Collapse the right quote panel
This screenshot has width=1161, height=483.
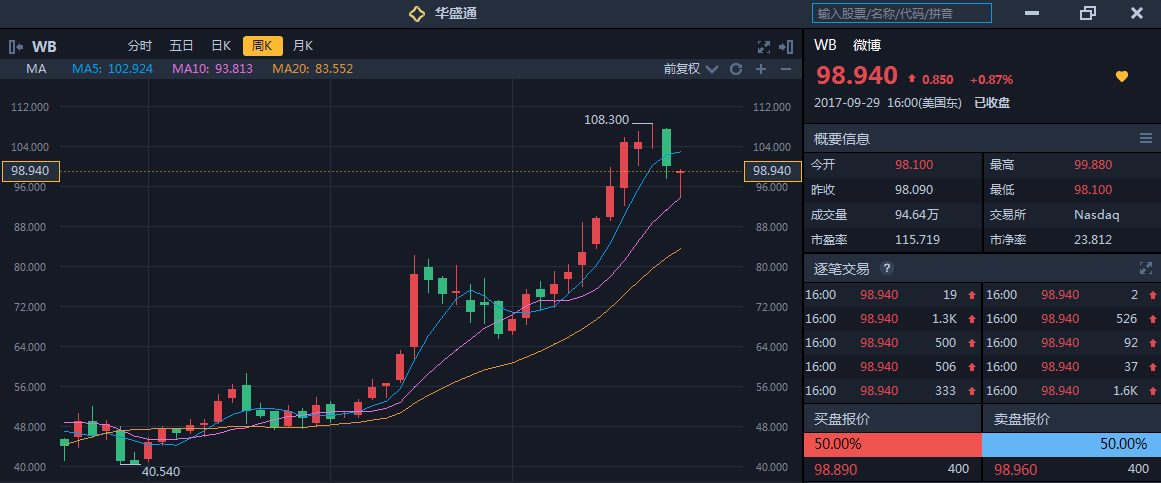pyautogui.click(x=786, y=46)
